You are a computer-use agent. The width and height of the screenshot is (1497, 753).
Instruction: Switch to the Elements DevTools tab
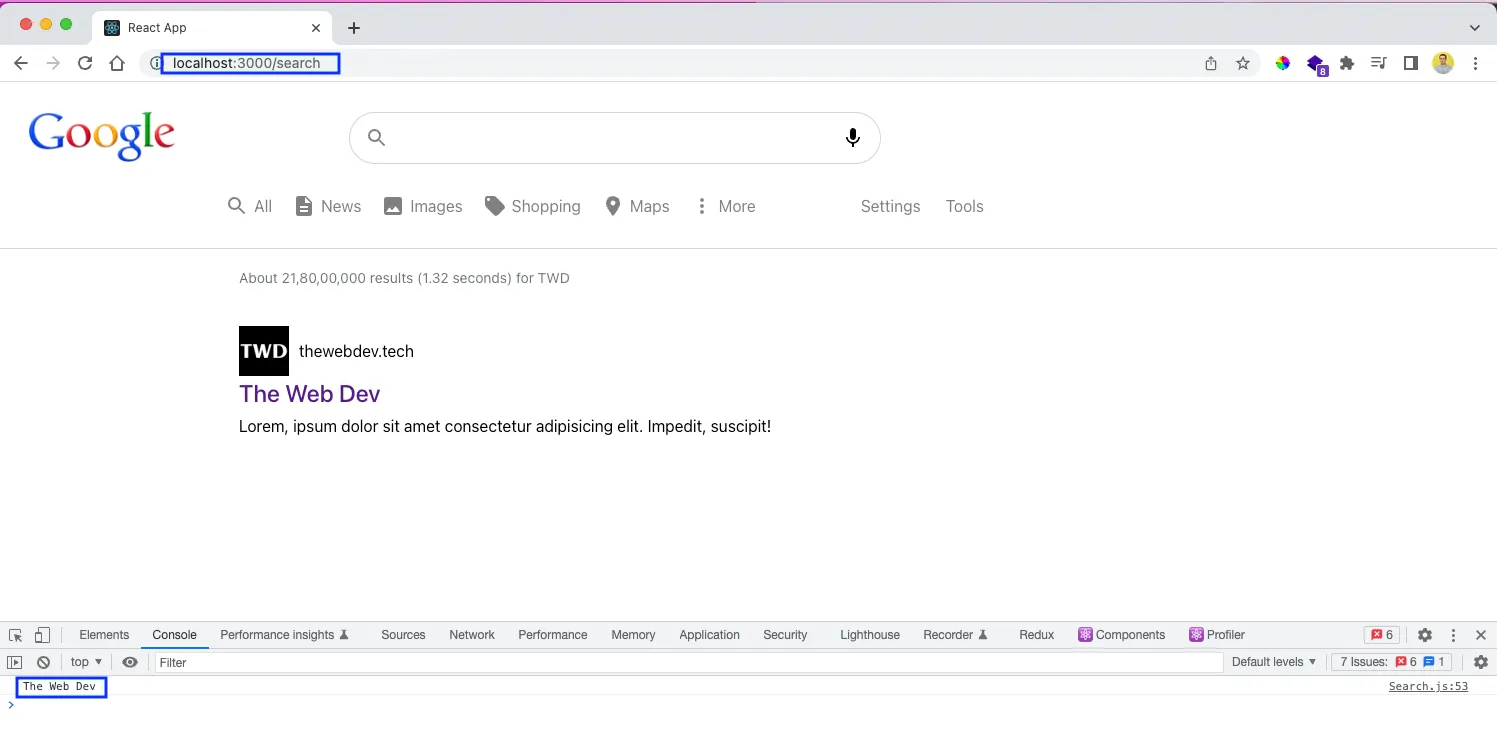(104, 635)
